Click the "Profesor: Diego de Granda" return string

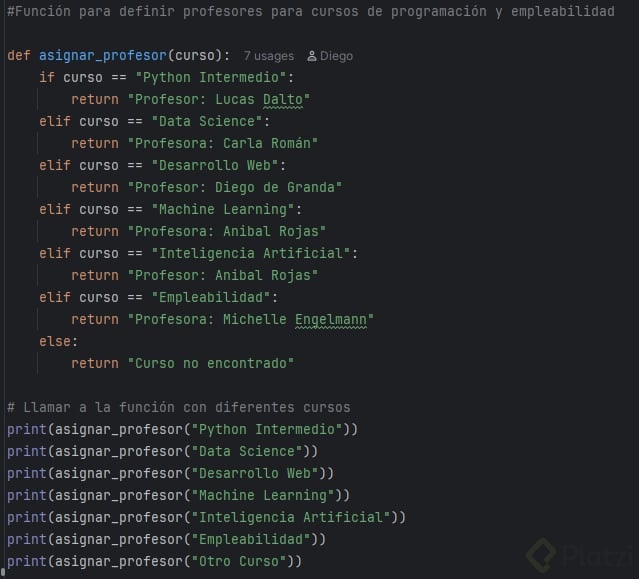coord(235,187)
